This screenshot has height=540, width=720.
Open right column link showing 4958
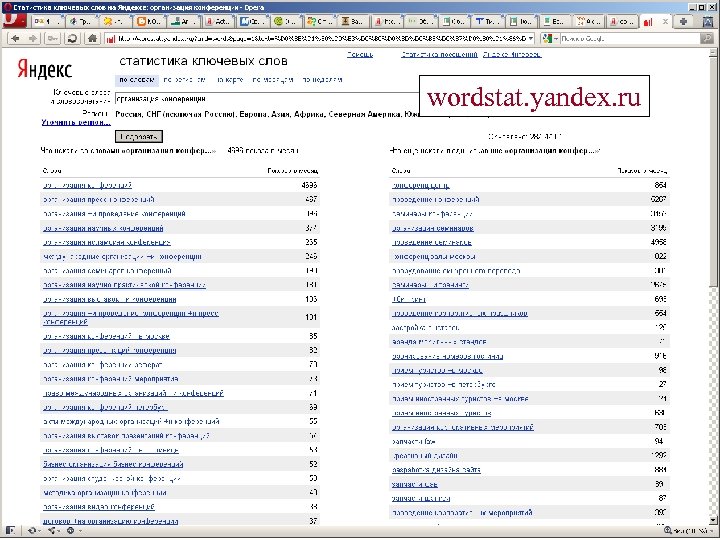(432, 242)
